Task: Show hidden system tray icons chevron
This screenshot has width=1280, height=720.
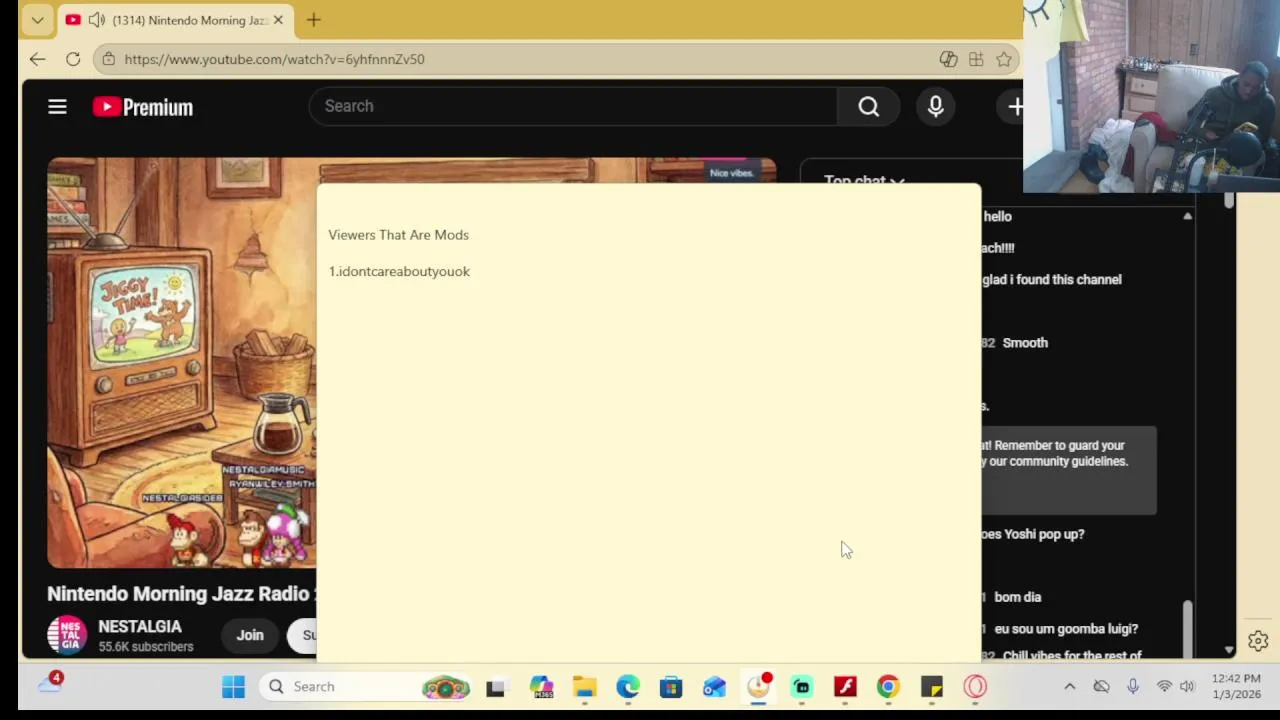Action: click(1069, 686)
